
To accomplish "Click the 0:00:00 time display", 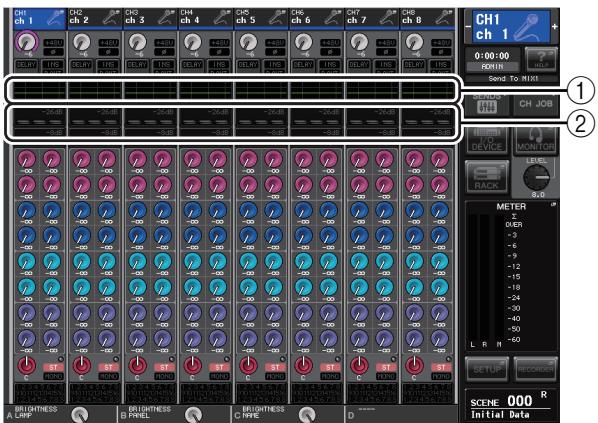I will click(x=492, y=56).
